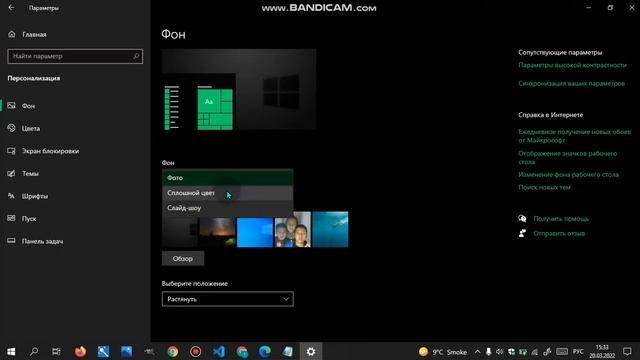Select the underwater swimmer wallpaper thumbnail
The image size is (640, 360).
point(330,229)
